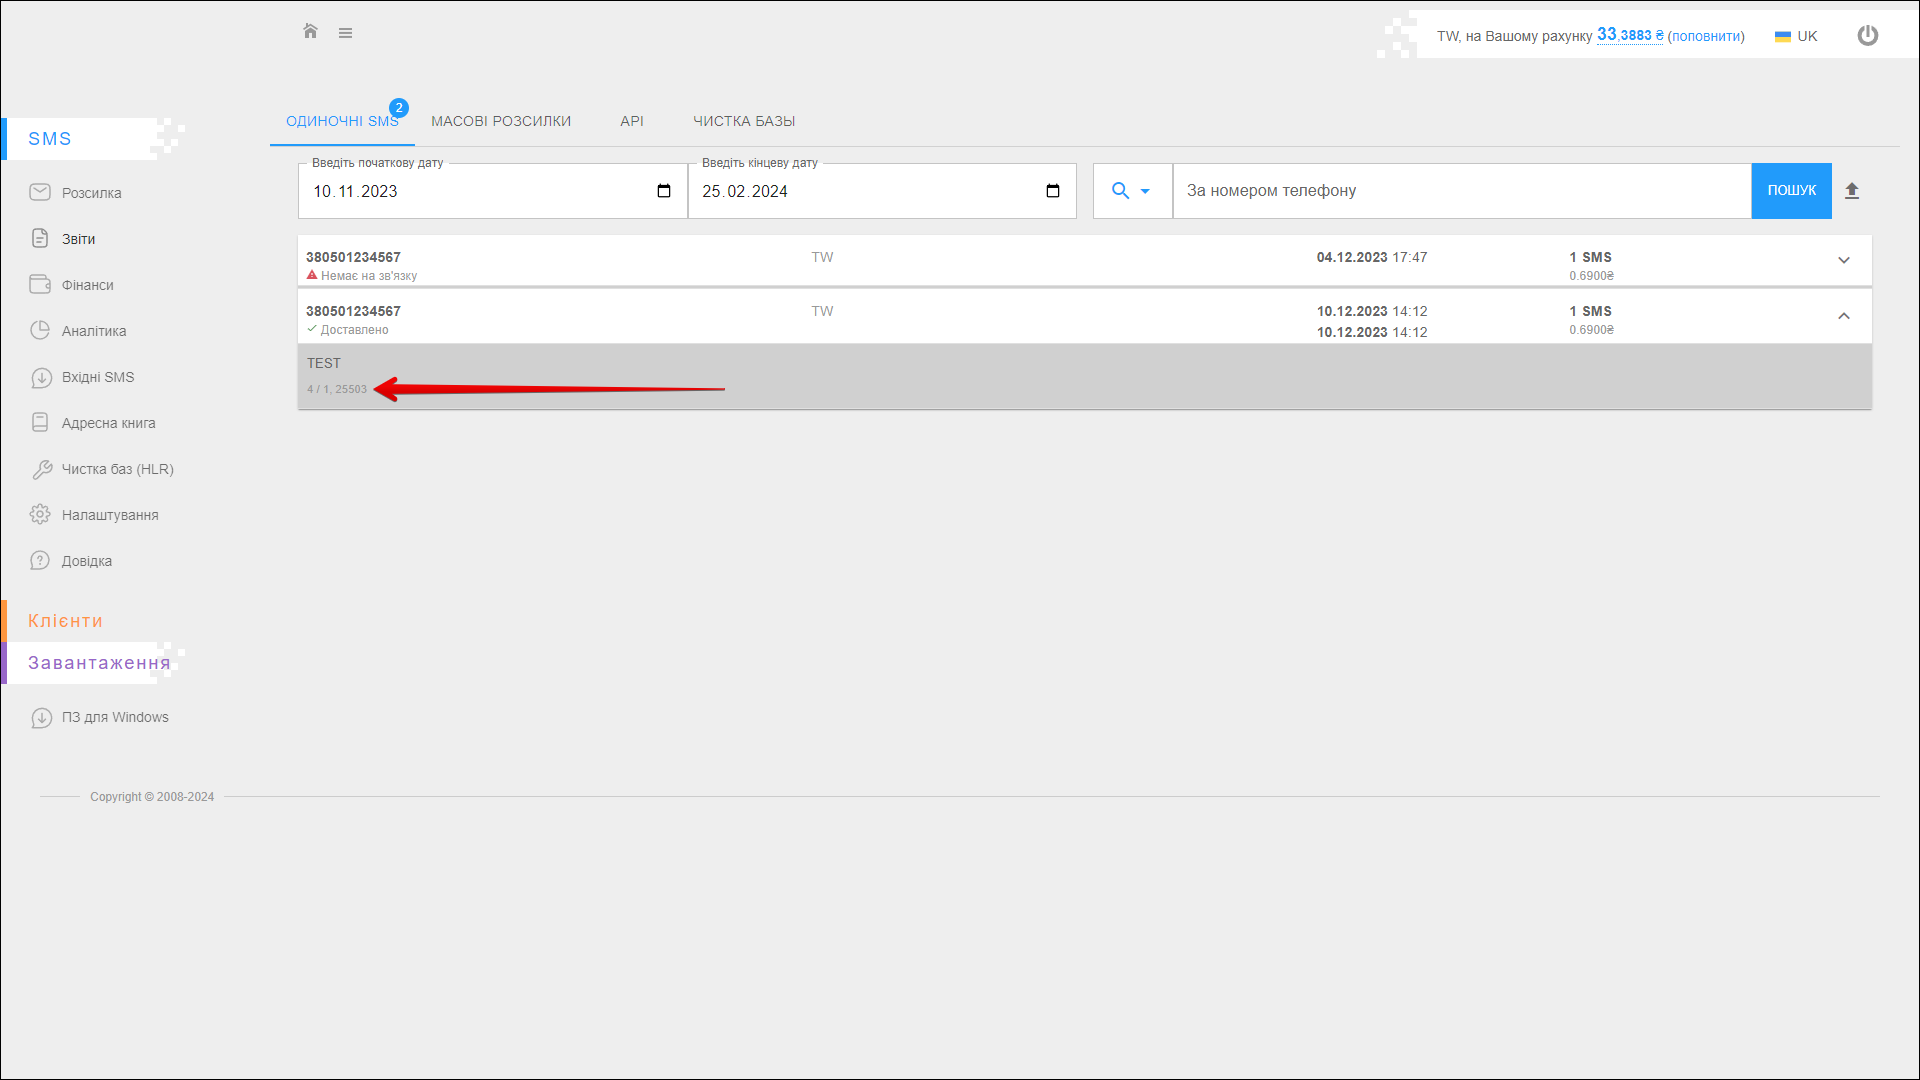1920x1080 pixels.
Task: Switch to МАСОВІ РОЗСИЛКИ tab
Action: (x=501, y=121)
